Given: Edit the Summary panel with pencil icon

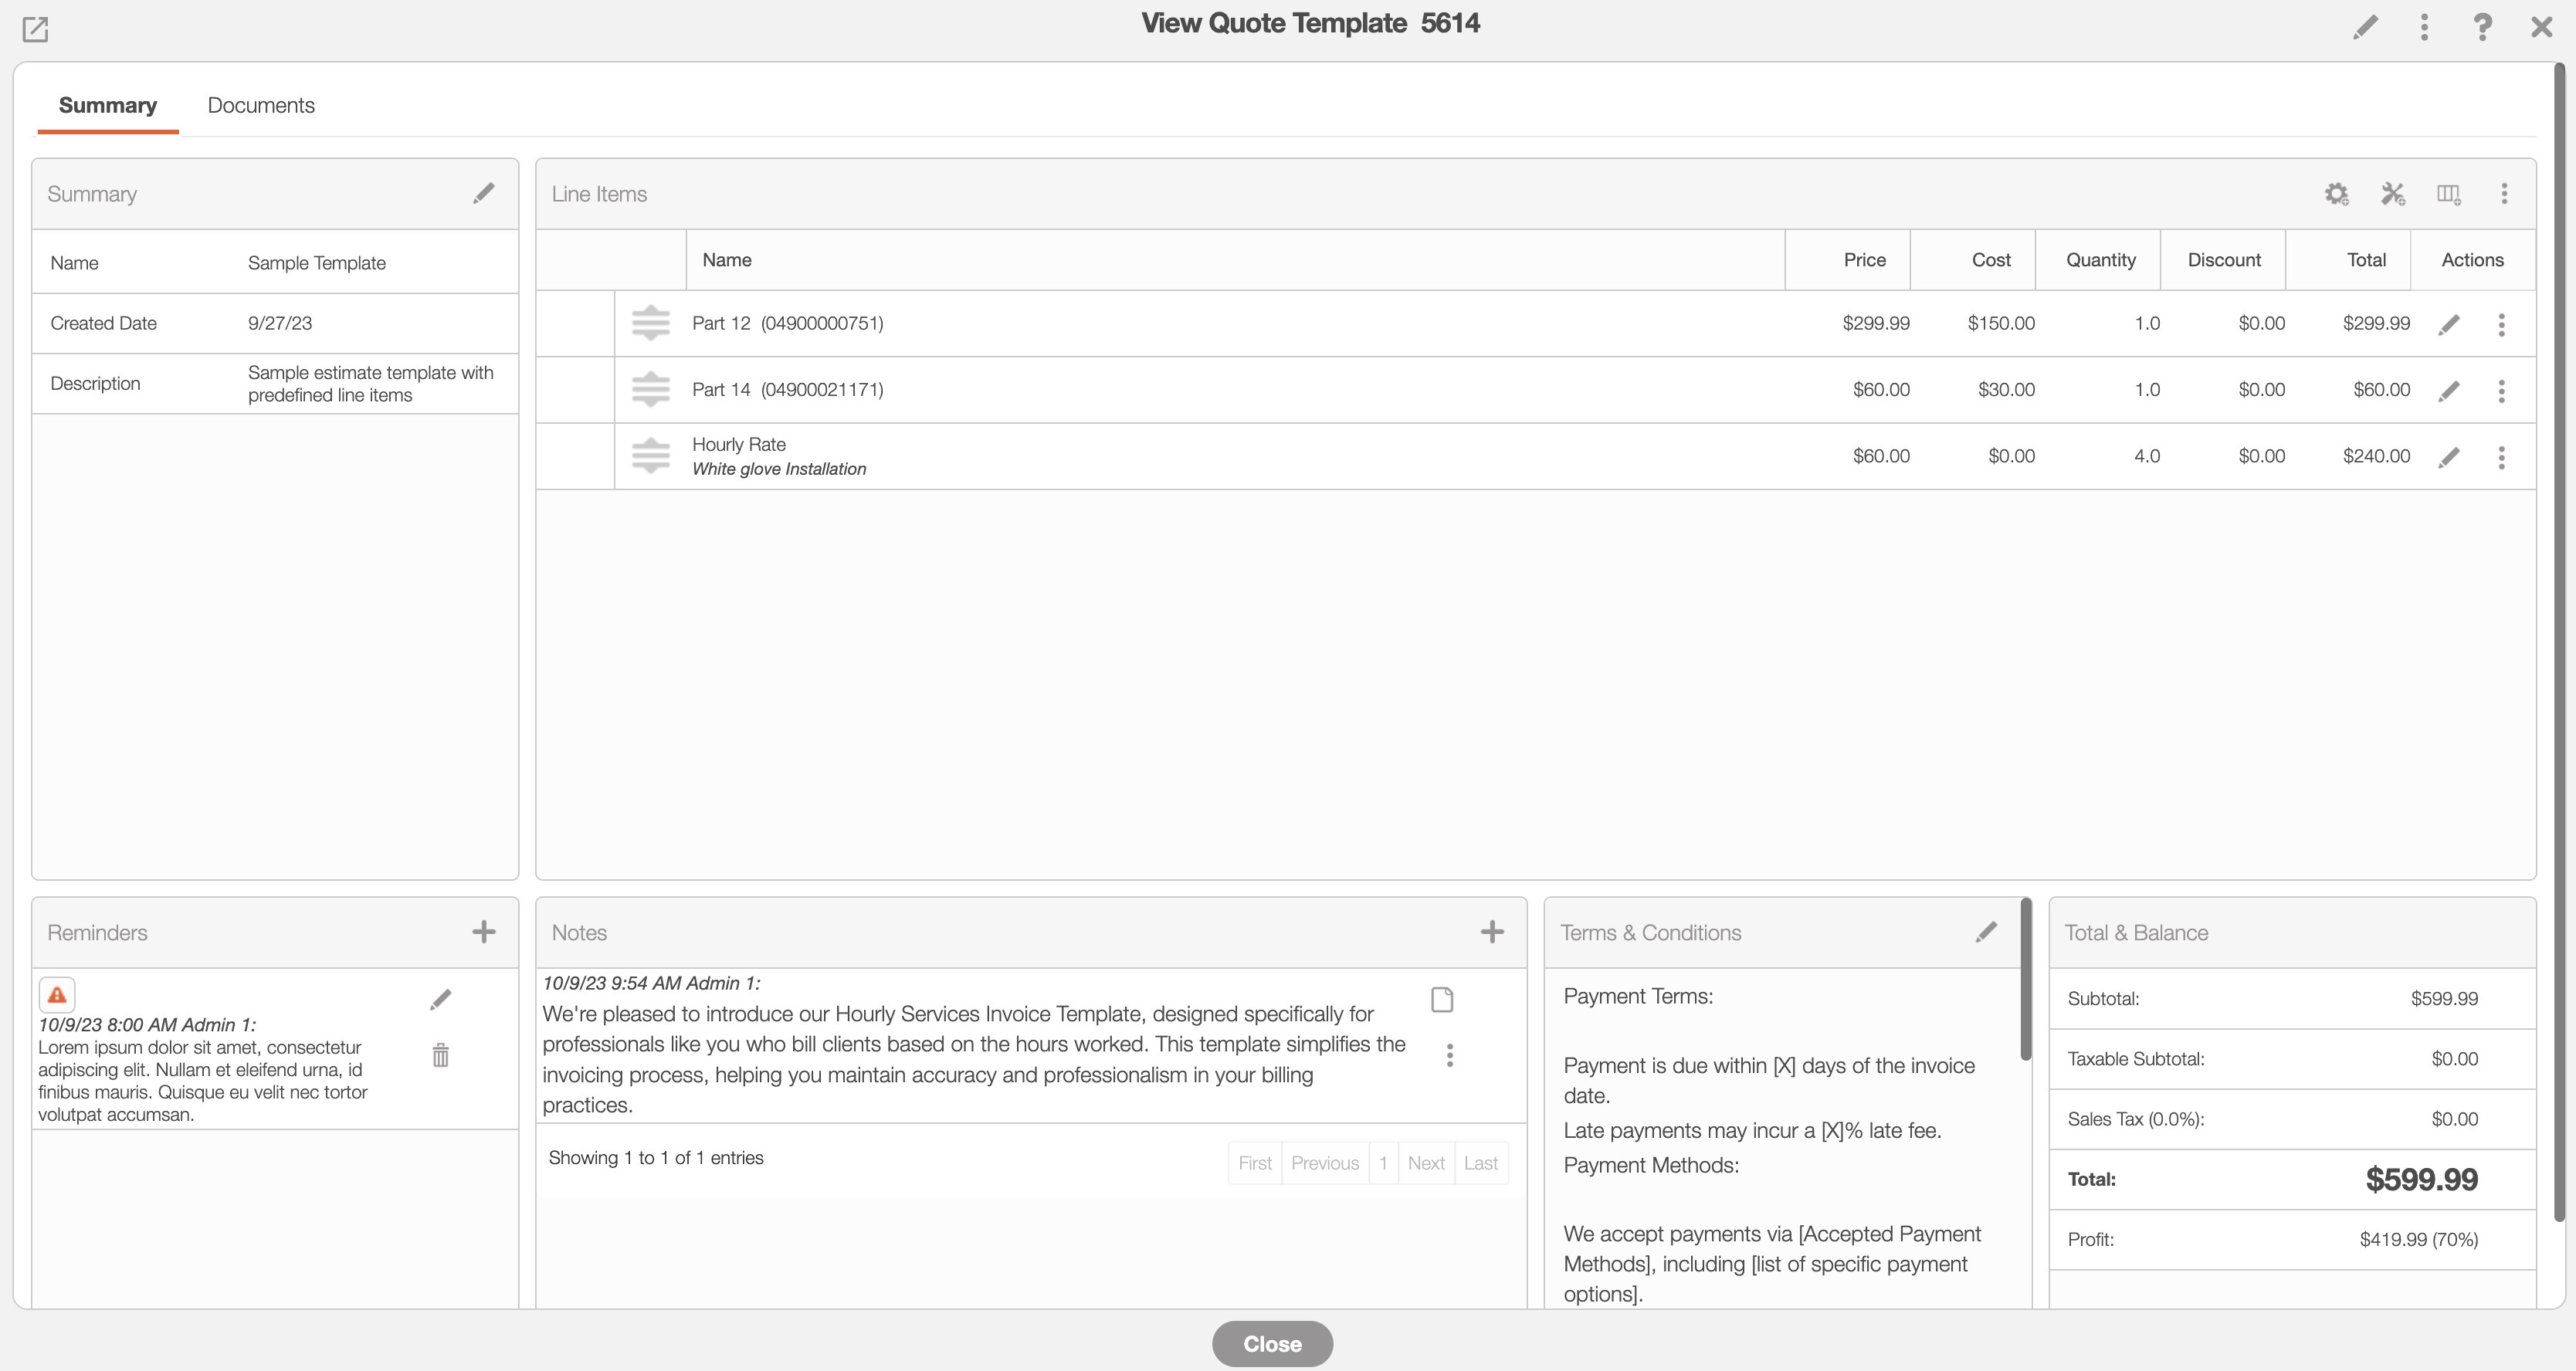Looking at the screenshot, I should pyautogui.click(x=484, y=193).
